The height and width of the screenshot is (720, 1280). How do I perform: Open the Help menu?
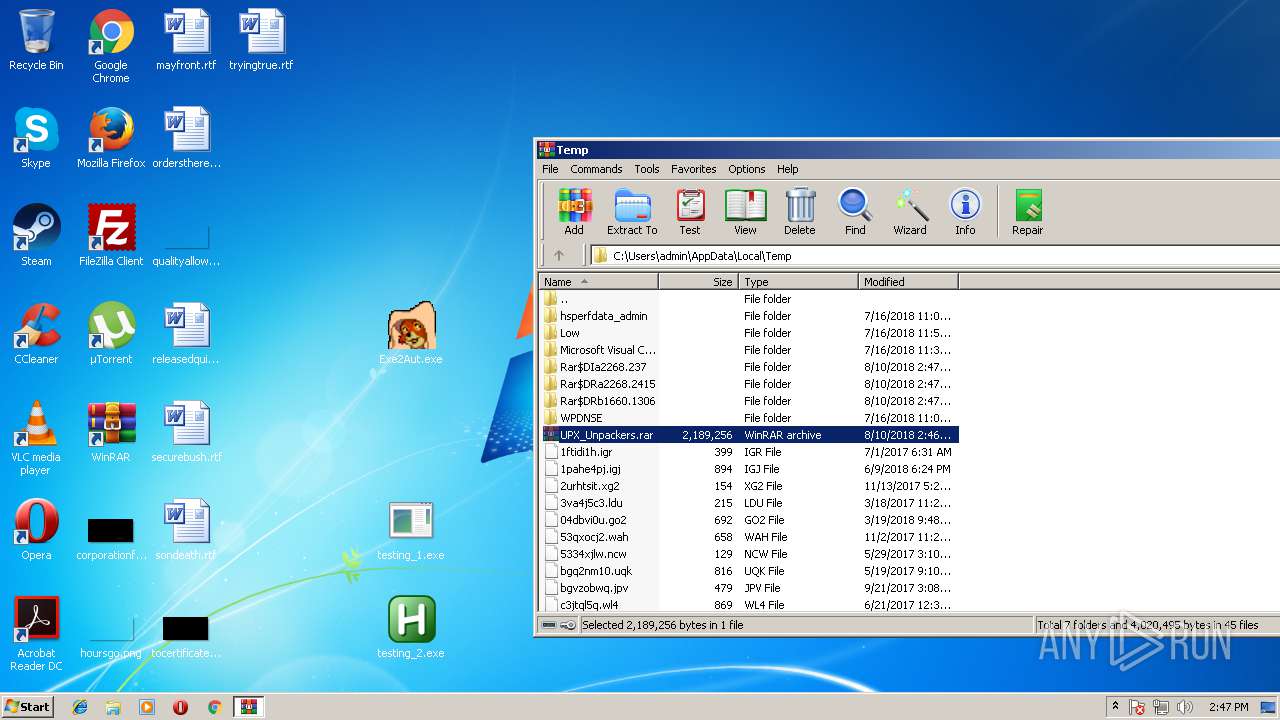(x=788, y=169)
